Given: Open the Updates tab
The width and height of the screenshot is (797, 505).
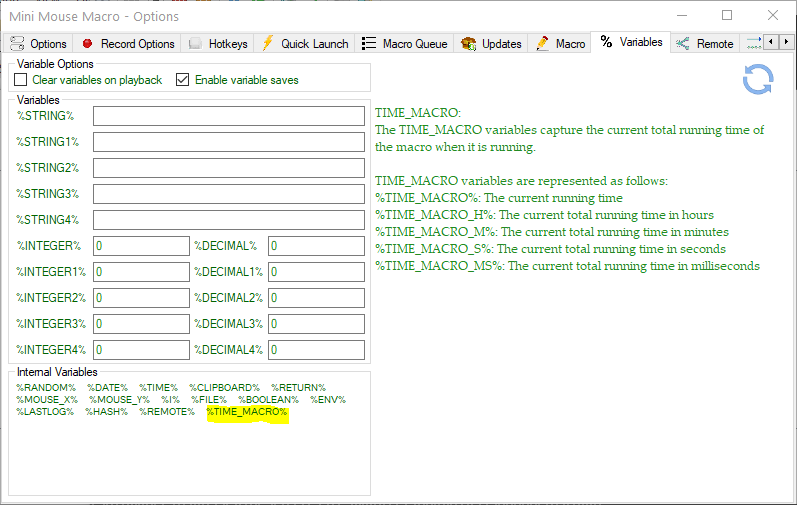Looking at the screenshot, I should tap(491, 44).
